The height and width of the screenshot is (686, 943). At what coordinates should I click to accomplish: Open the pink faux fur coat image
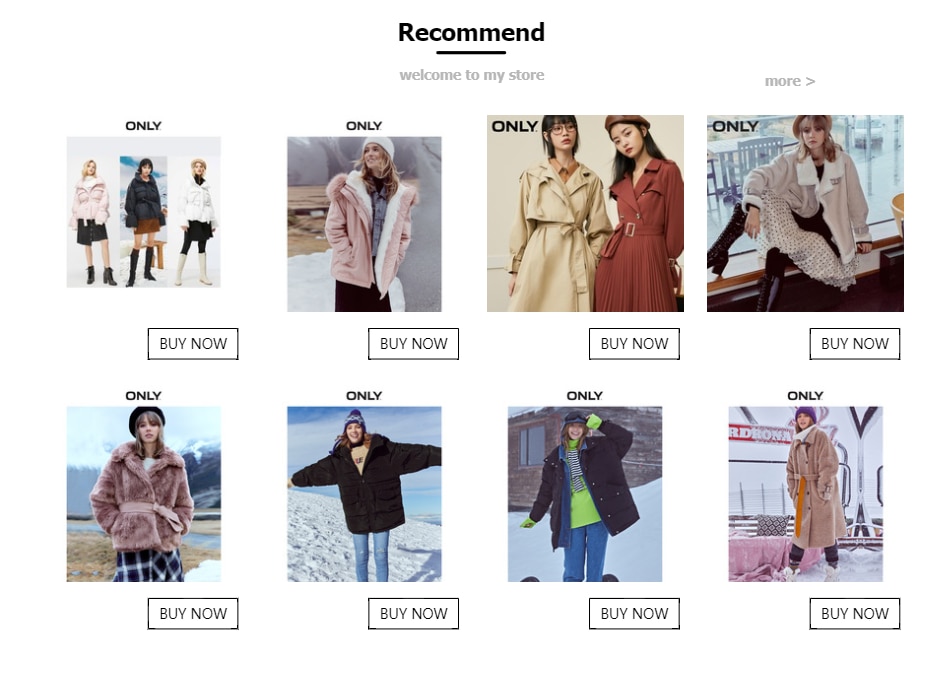pyautogui.click(x=144, y=494)
